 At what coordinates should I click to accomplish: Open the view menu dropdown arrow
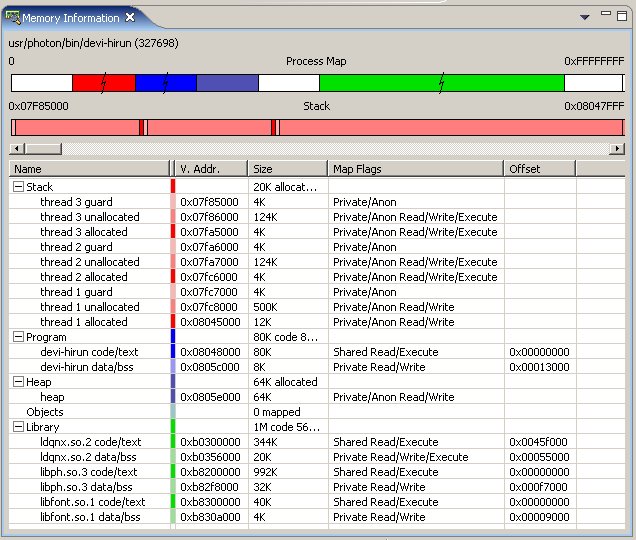(585, 18)
